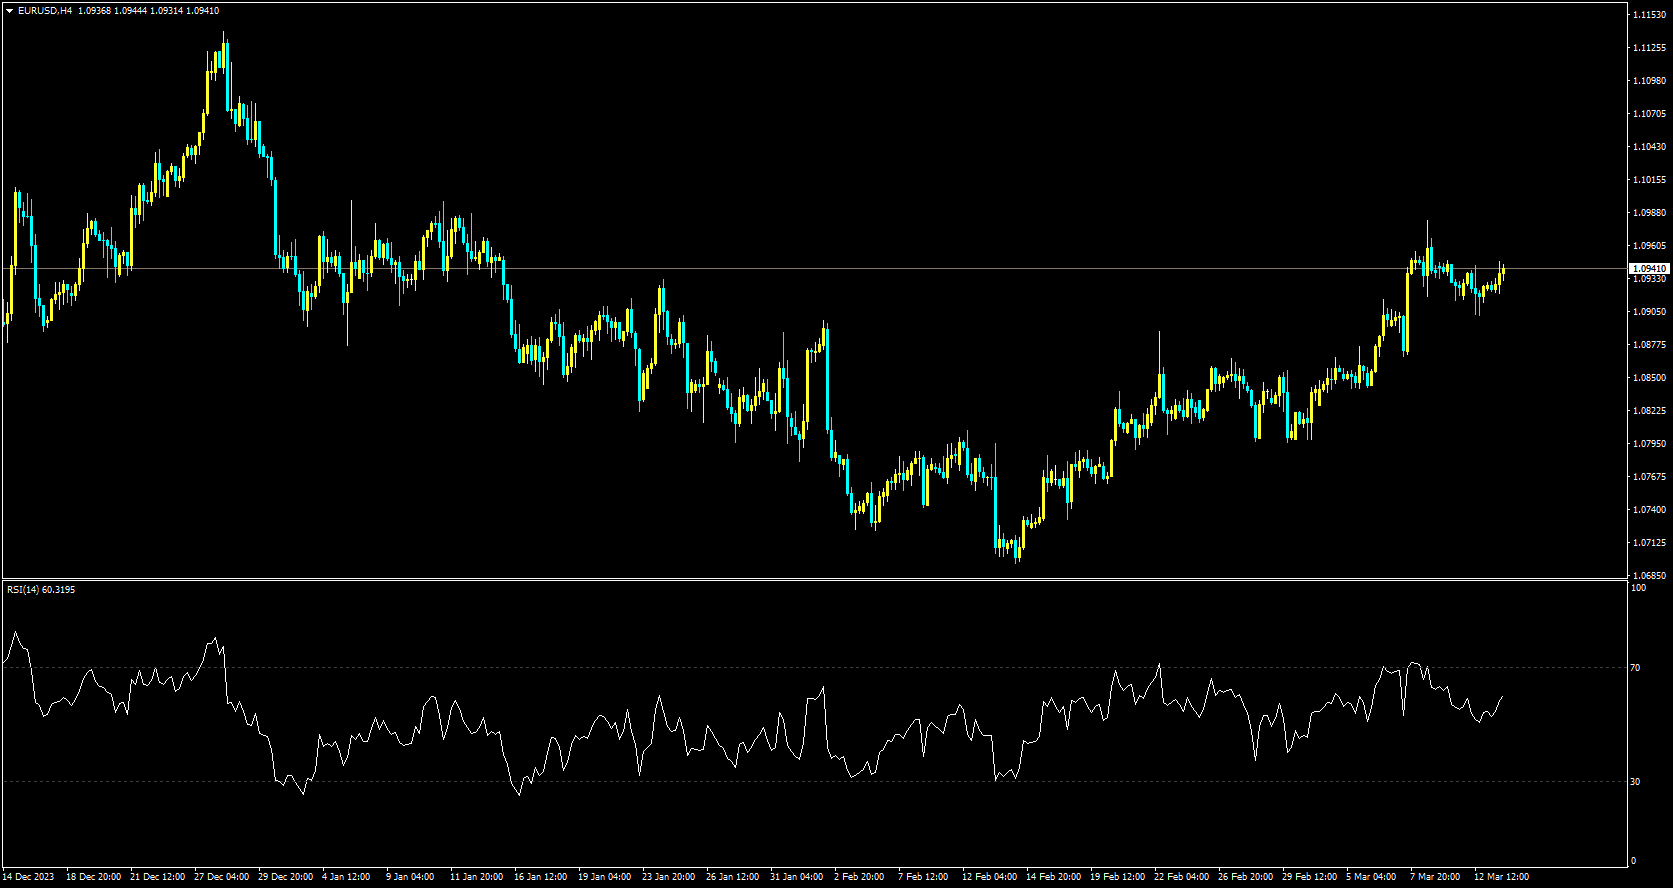1673x888 pixels.
Task: Click price scale value 1.07675
Action: click(x=1649, y=477)
